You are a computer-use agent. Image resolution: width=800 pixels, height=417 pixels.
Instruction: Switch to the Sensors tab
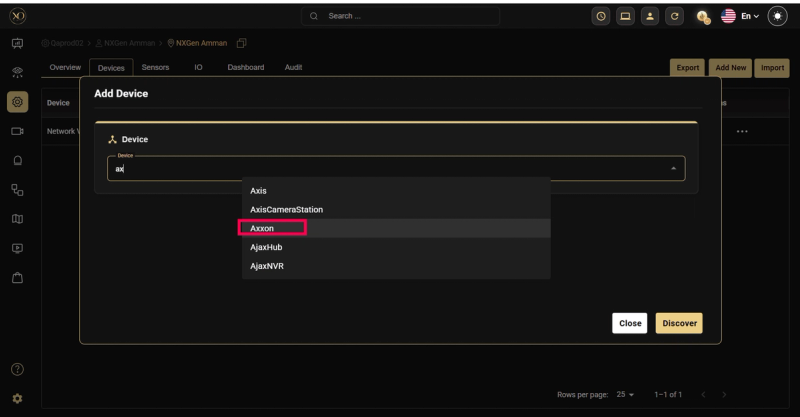coord(155,67)
